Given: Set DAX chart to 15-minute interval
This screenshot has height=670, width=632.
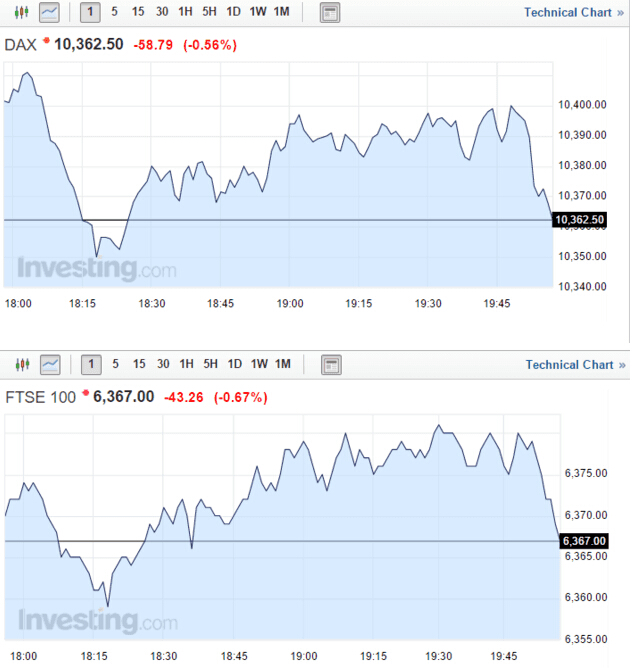Looking at the screenshot, I should pos(138,13).
